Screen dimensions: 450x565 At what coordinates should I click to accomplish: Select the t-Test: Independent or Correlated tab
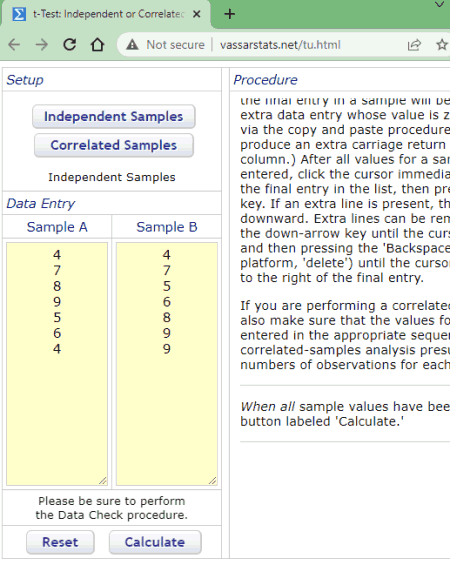point(106,14)
